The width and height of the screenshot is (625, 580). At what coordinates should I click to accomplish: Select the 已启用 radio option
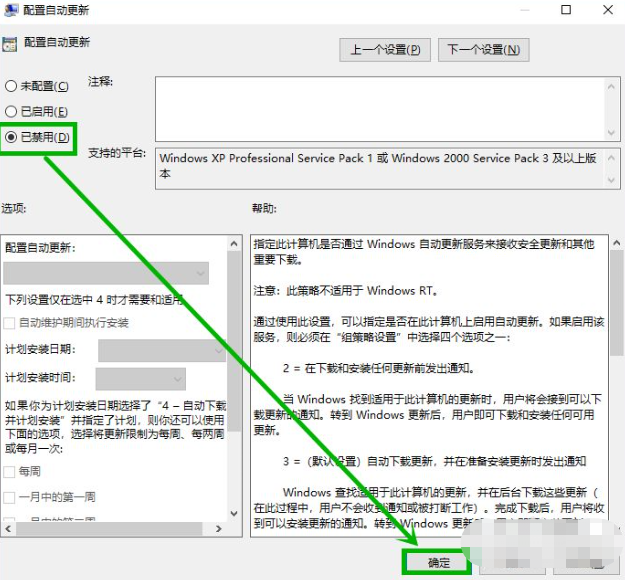pos(11,111)
